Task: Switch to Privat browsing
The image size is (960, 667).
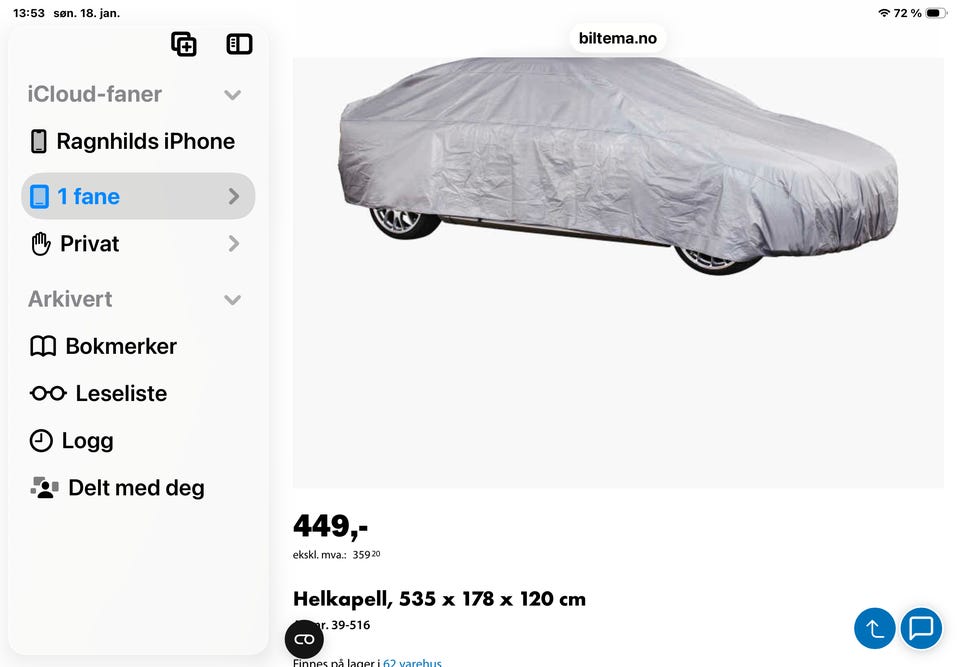Action: click(138, 244)
